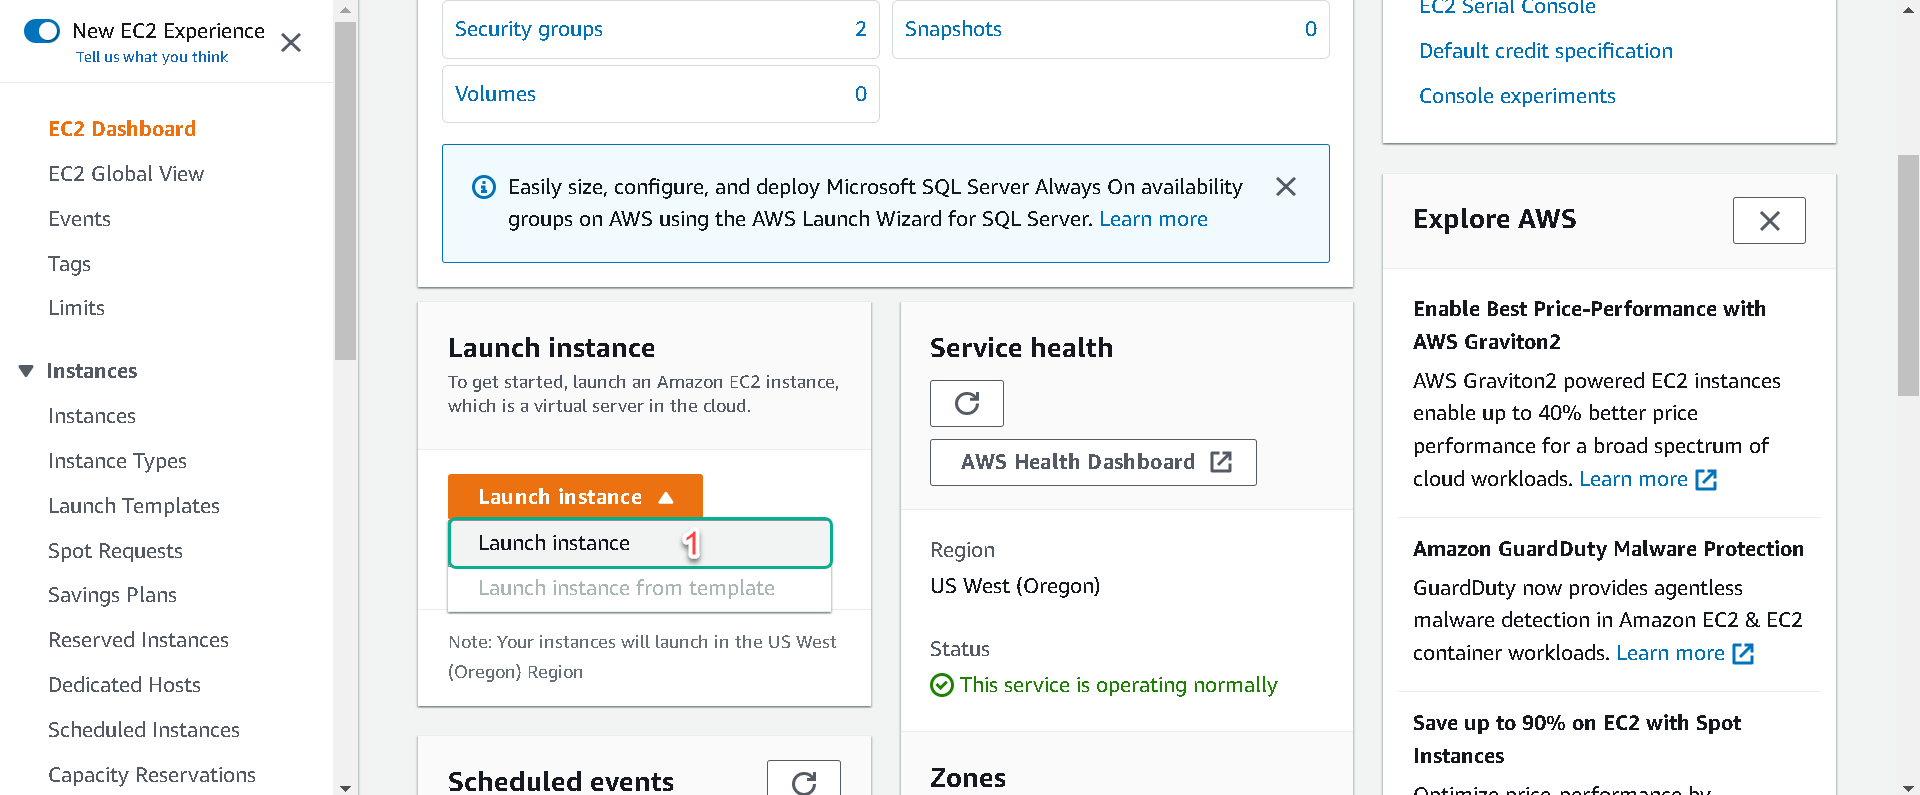Open Instances list in sidebar
The width and height of the screenshot is (1920, 795).
click(x=92, y=416)
